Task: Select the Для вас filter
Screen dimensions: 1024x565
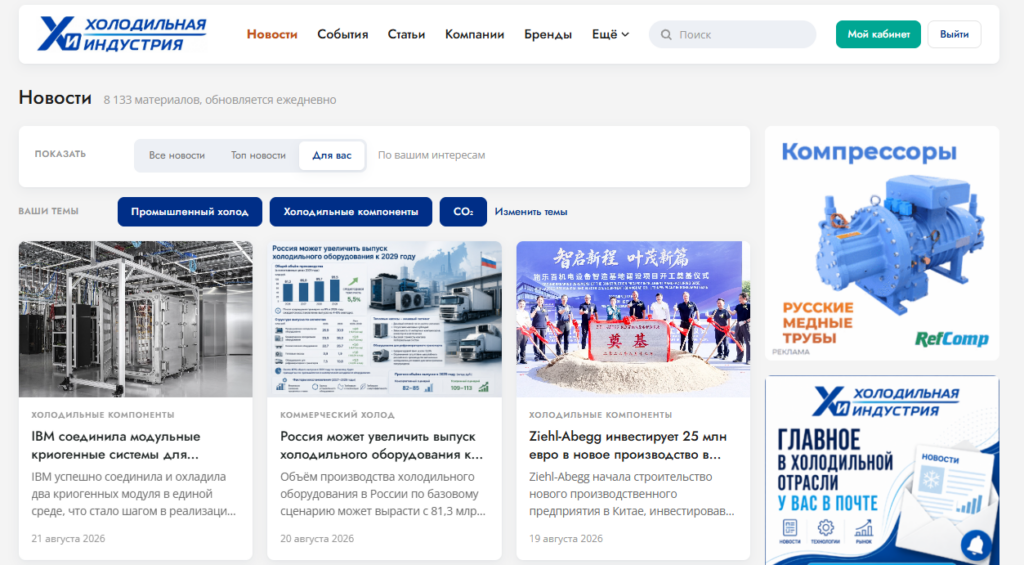Action: pyautogui.click(x=332, y=155)
